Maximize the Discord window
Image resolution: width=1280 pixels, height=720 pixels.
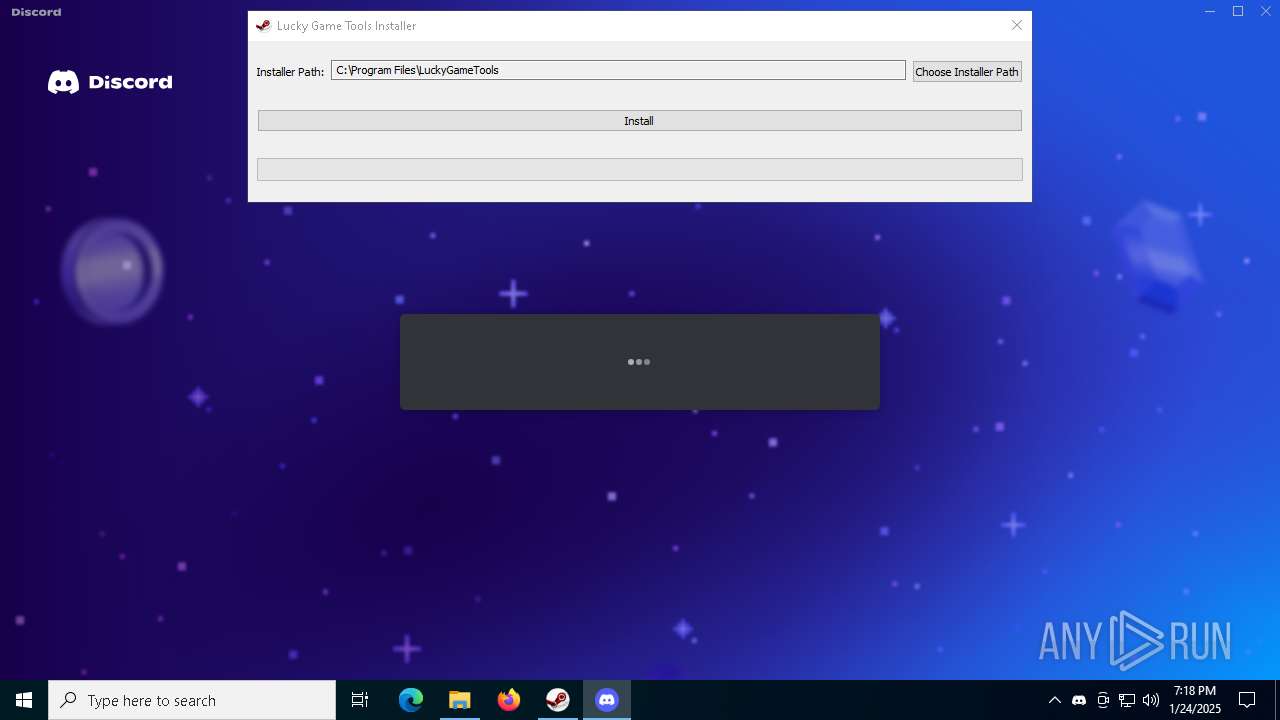(1238, 12)
